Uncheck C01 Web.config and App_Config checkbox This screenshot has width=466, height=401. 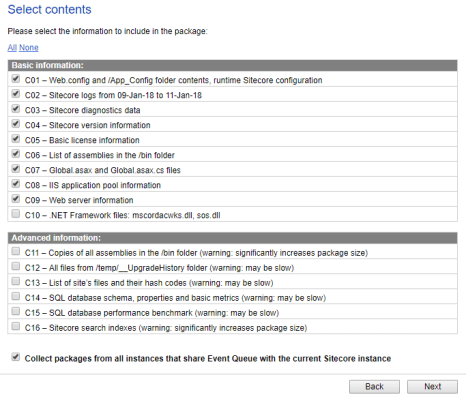pyautogui.click(x=16, y=79)
